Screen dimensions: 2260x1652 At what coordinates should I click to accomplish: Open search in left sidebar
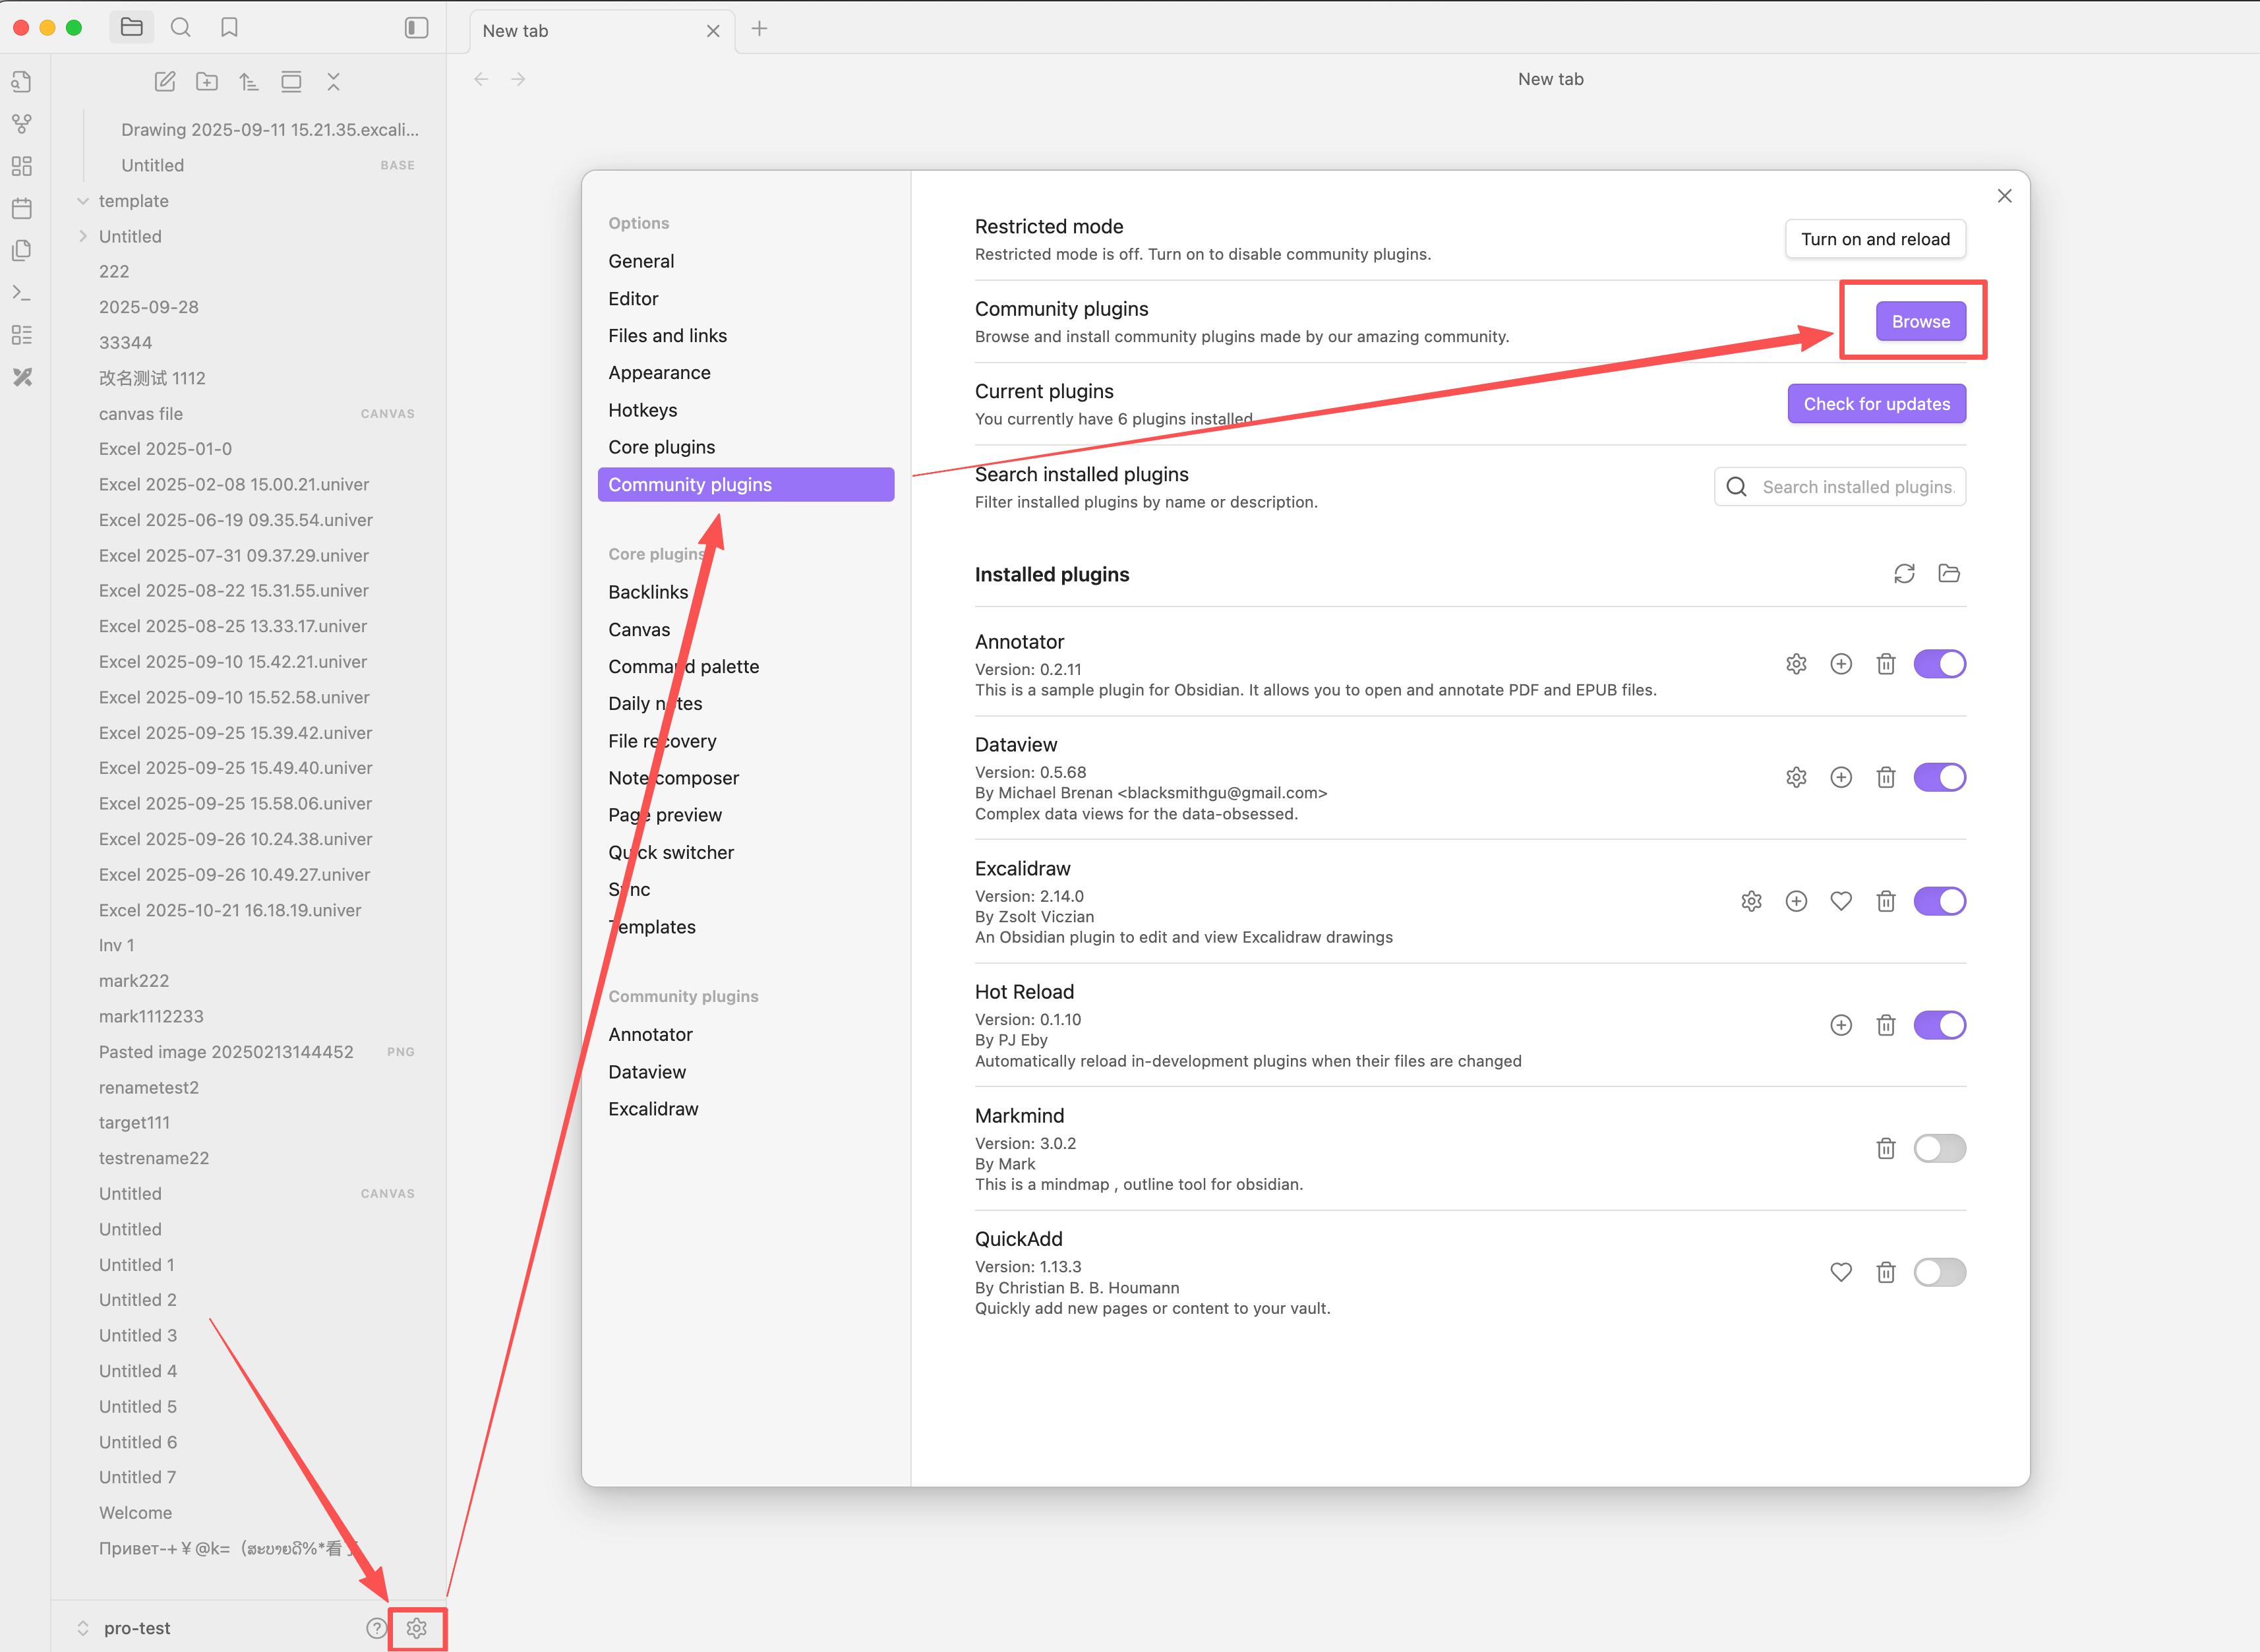(180, 28)
